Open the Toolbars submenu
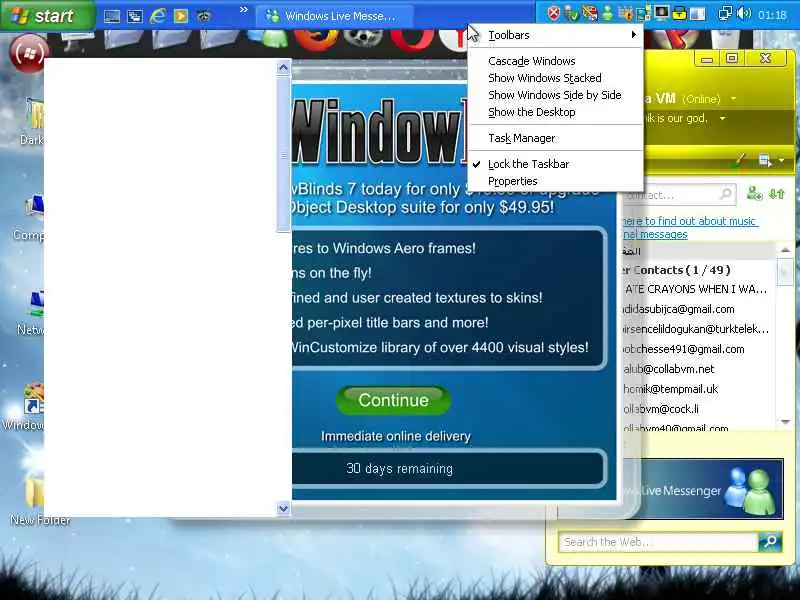This screenshot has width=800, height=600. [555, 35]
